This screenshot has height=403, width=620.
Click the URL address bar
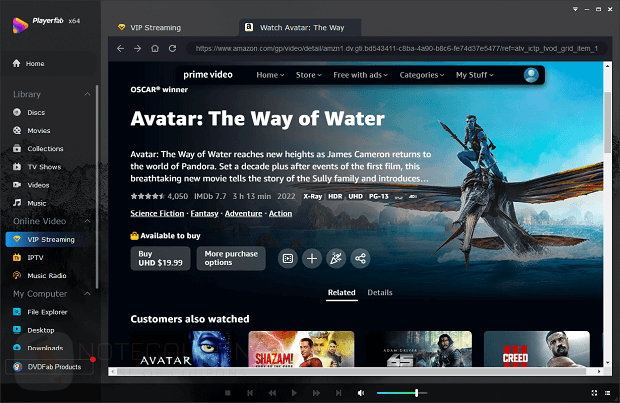[397, 48]
